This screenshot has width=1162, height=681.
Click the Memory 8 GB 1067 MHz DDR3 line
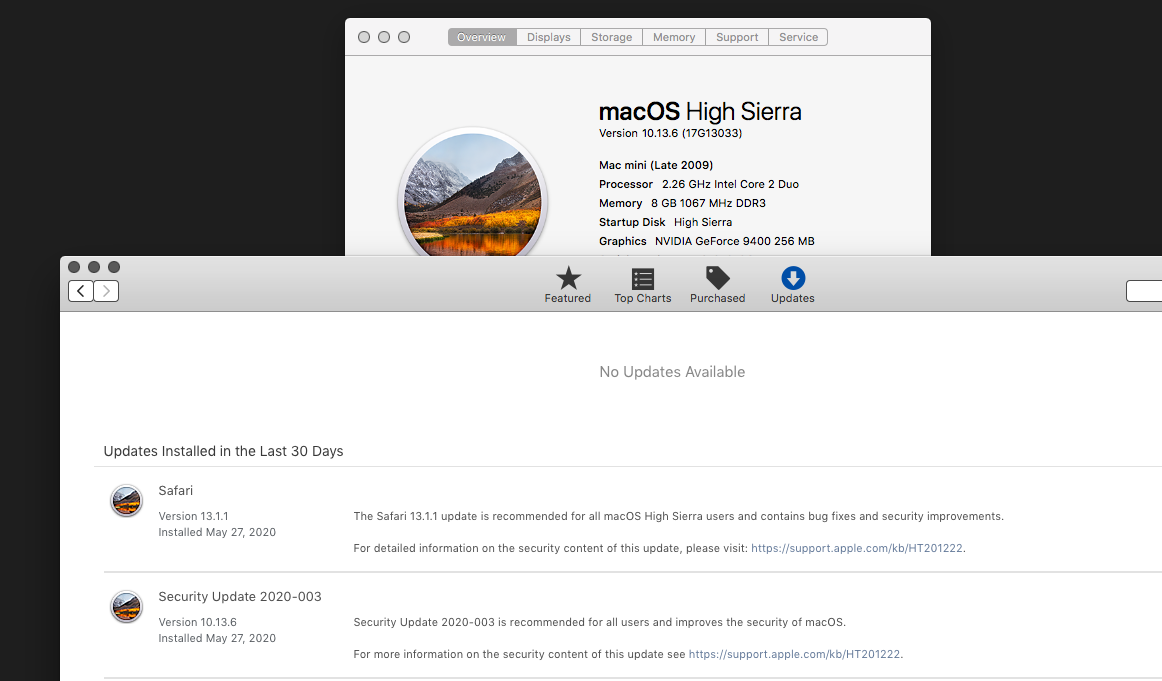click(683, 203)
